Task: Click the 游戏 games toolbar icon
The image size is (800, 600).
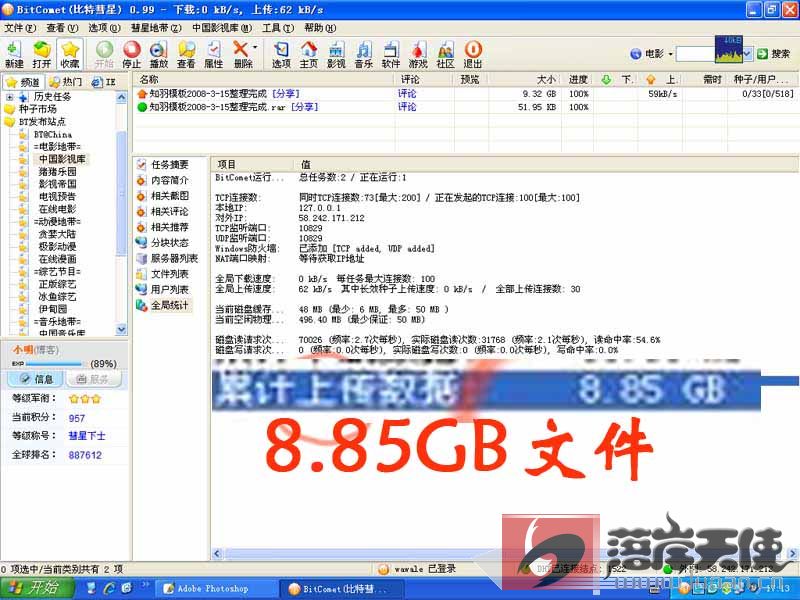Action: point(418,54)
